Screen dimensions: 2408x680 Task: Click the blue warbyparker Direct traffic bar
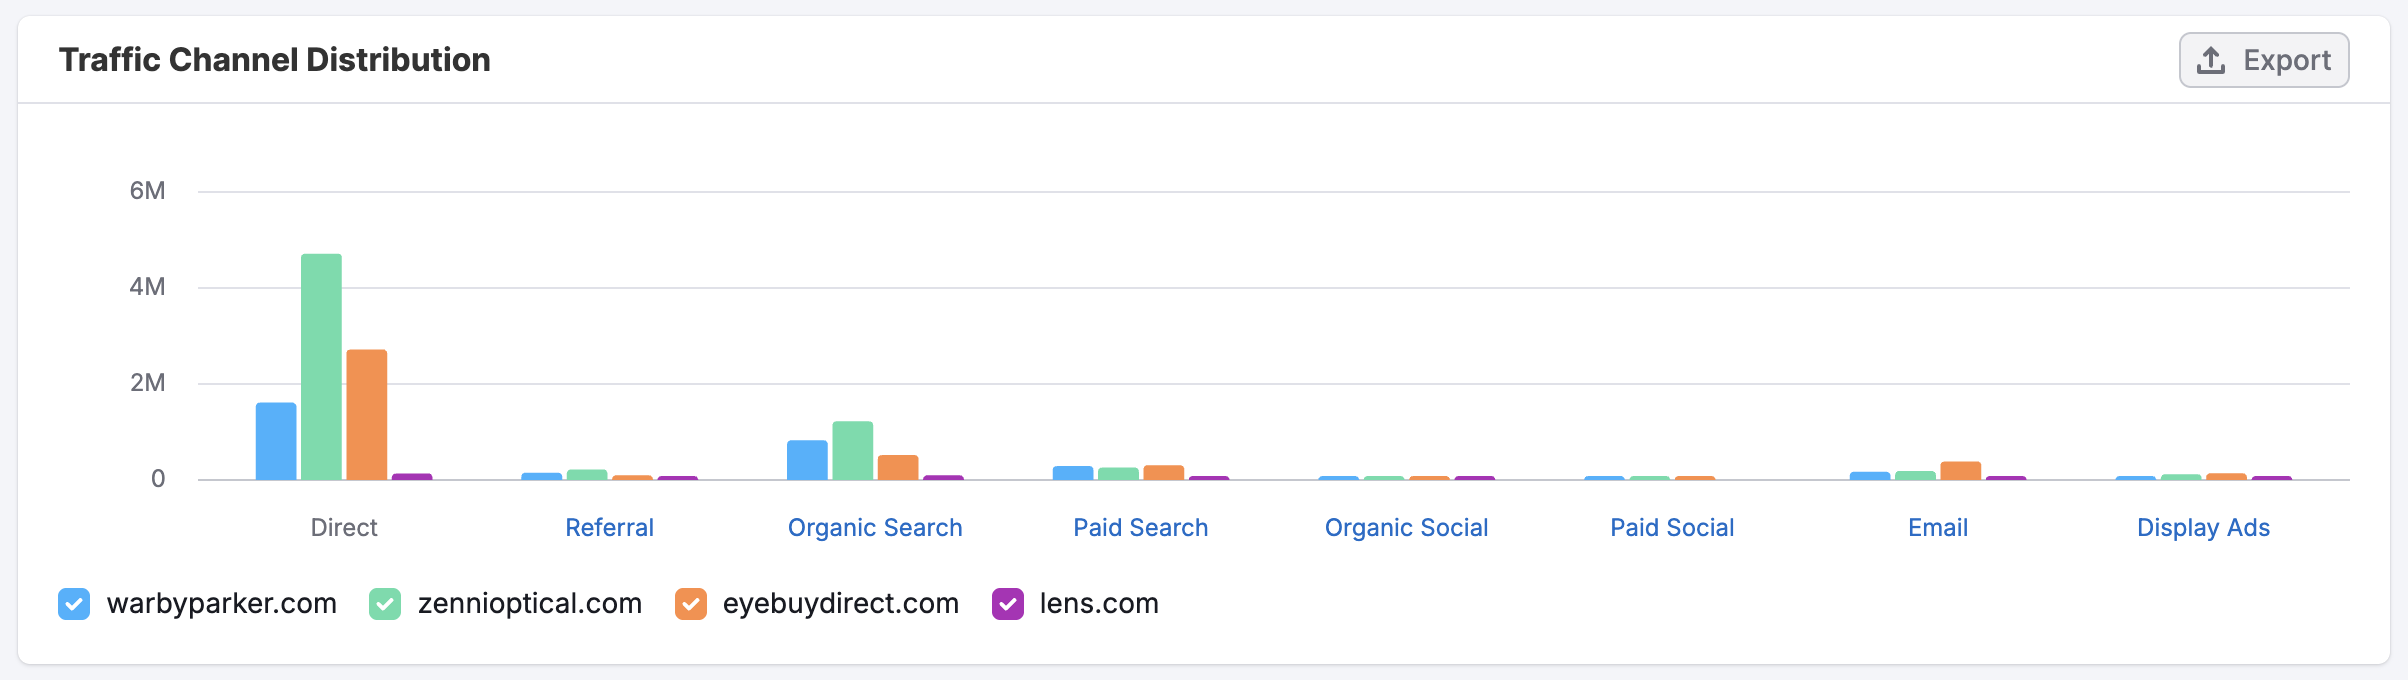click(x=276, y=441)
